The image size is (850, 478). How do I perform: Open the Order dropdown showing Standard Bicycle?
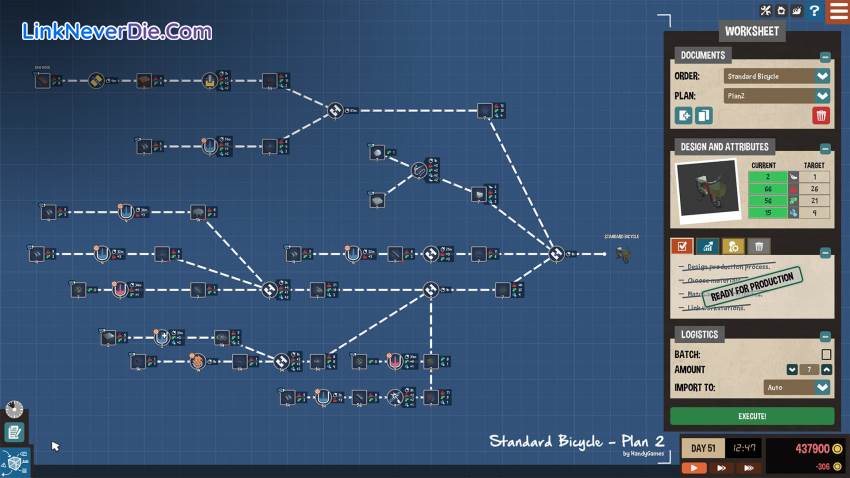coord(822,76)
